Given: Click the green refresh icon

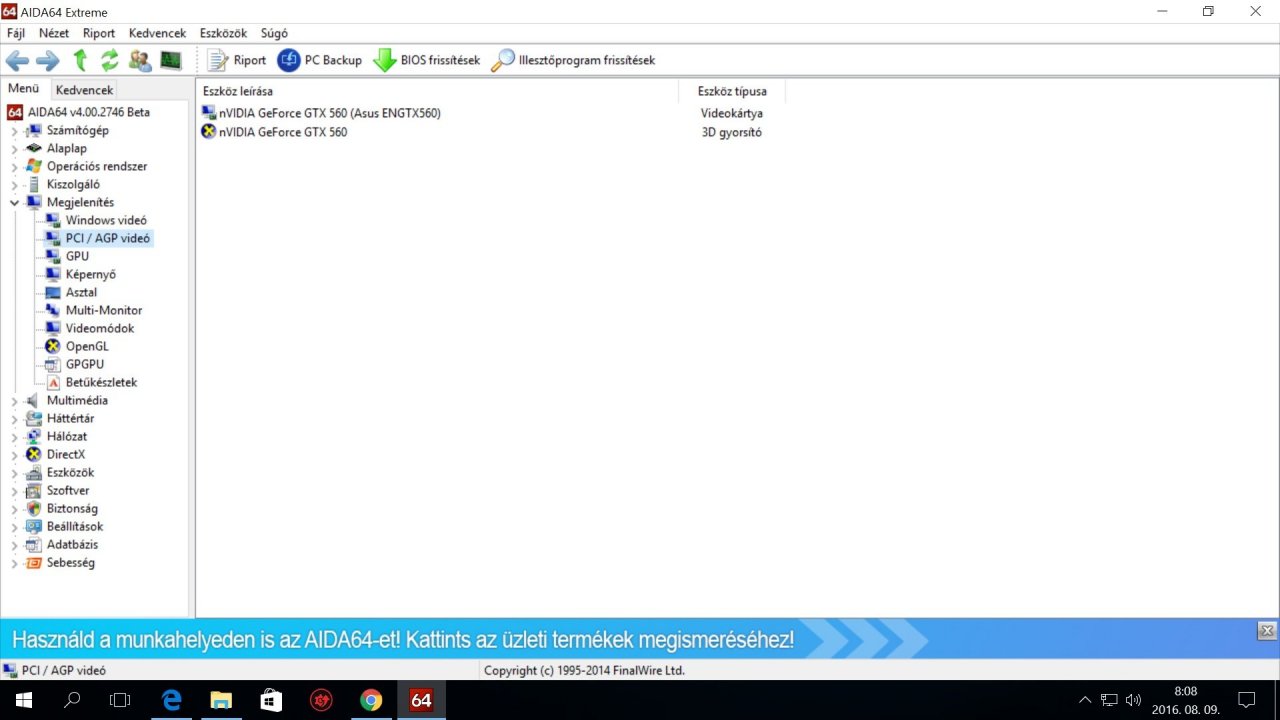Looking at the screenshot, I should pos(110,60).
